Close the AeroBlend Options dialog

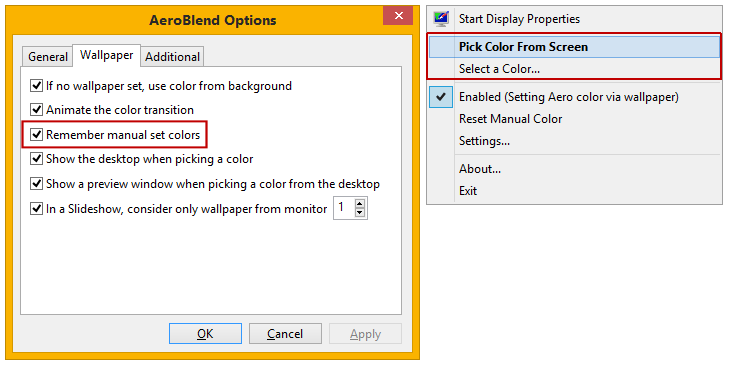point(398,15)
